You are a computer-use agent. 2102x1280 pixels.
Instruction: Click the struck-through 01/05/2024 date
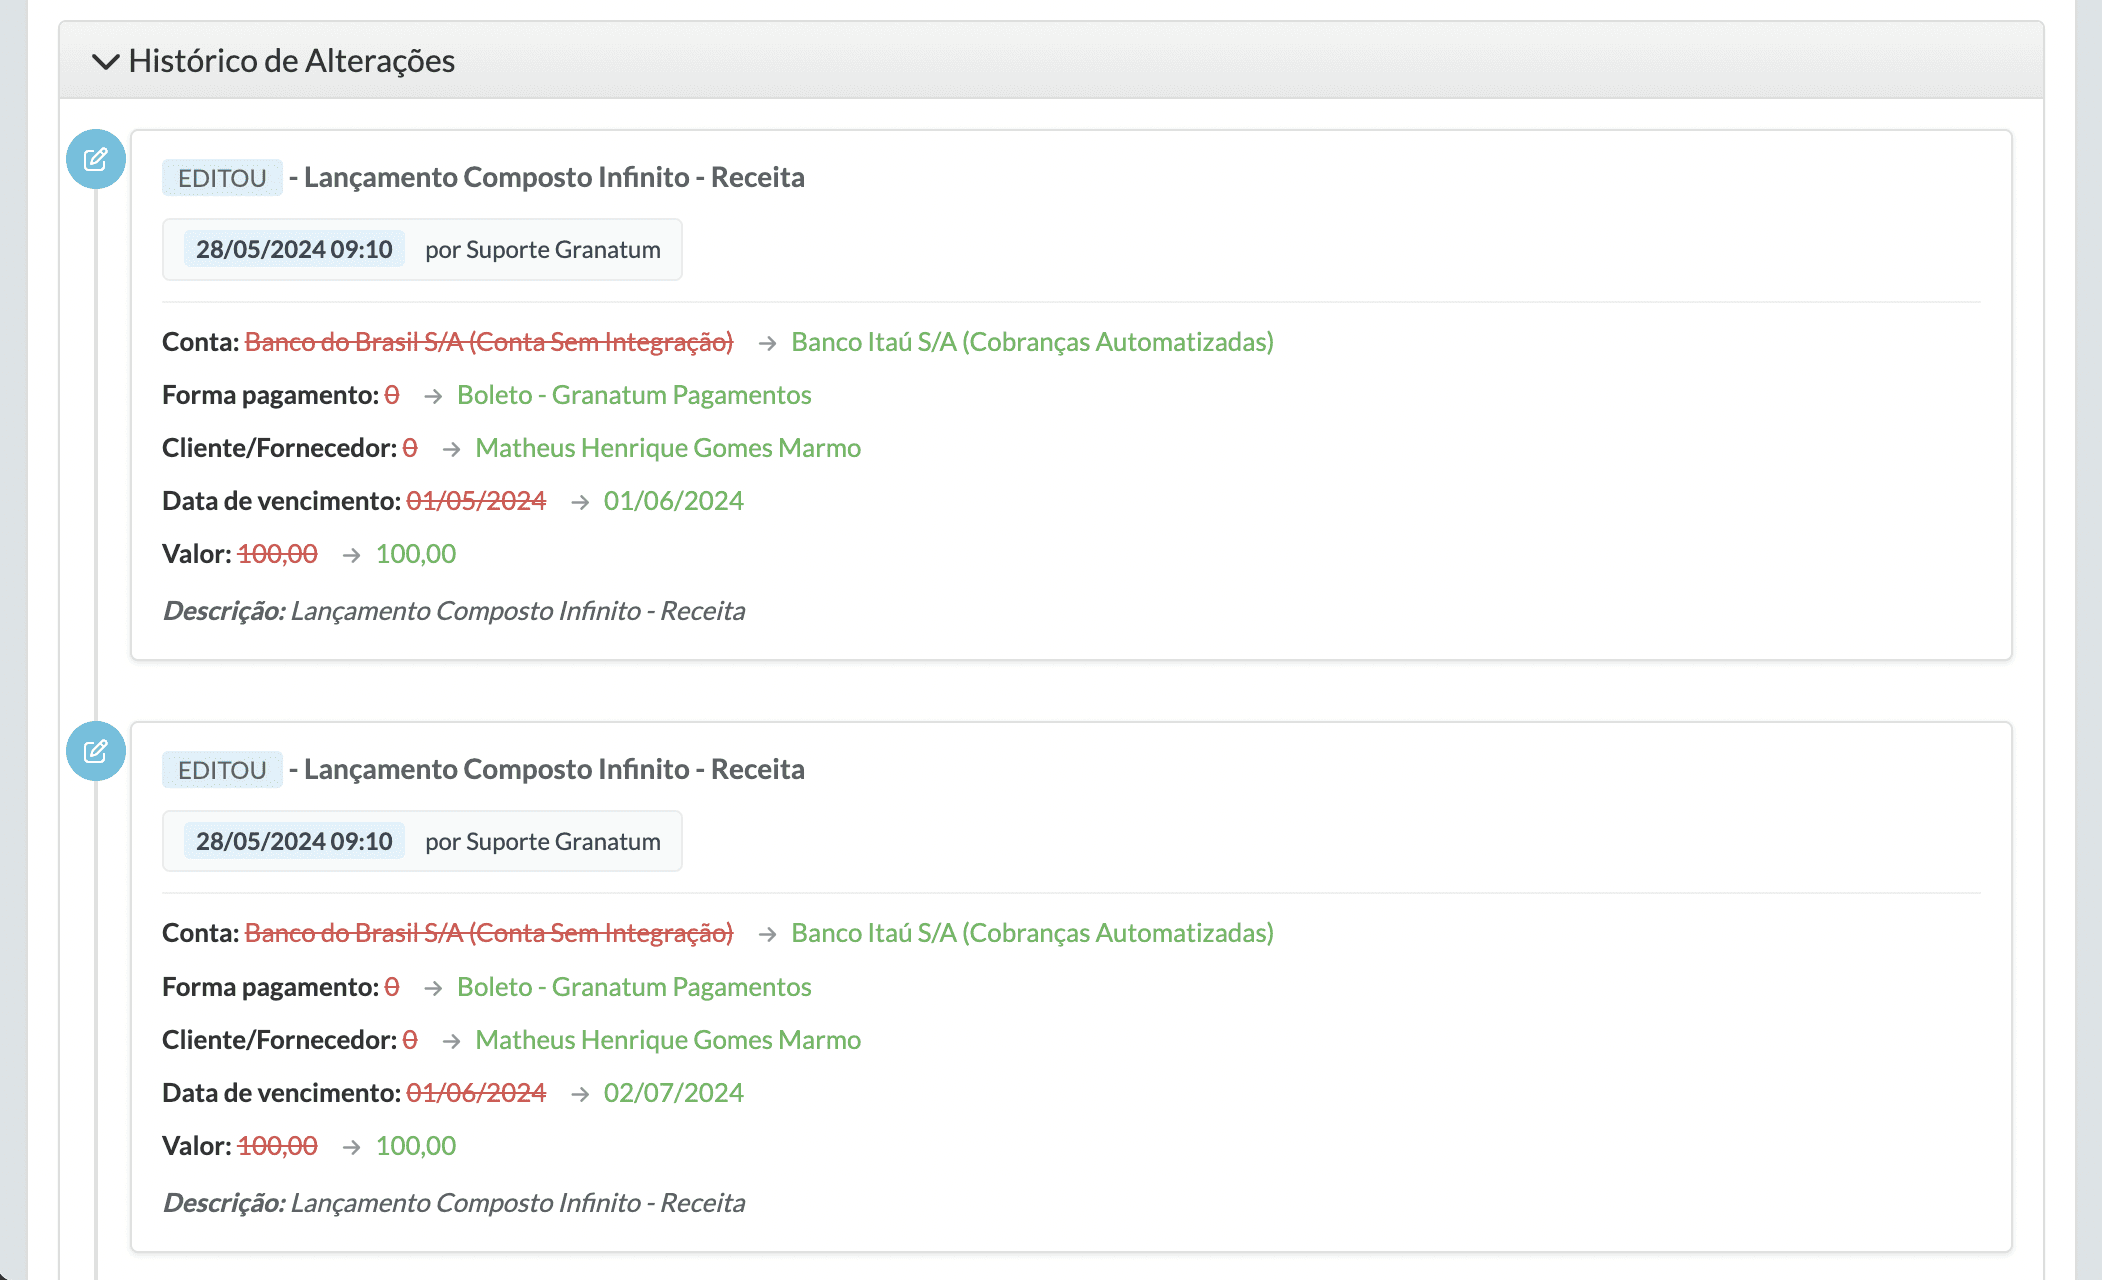(476, 501)
